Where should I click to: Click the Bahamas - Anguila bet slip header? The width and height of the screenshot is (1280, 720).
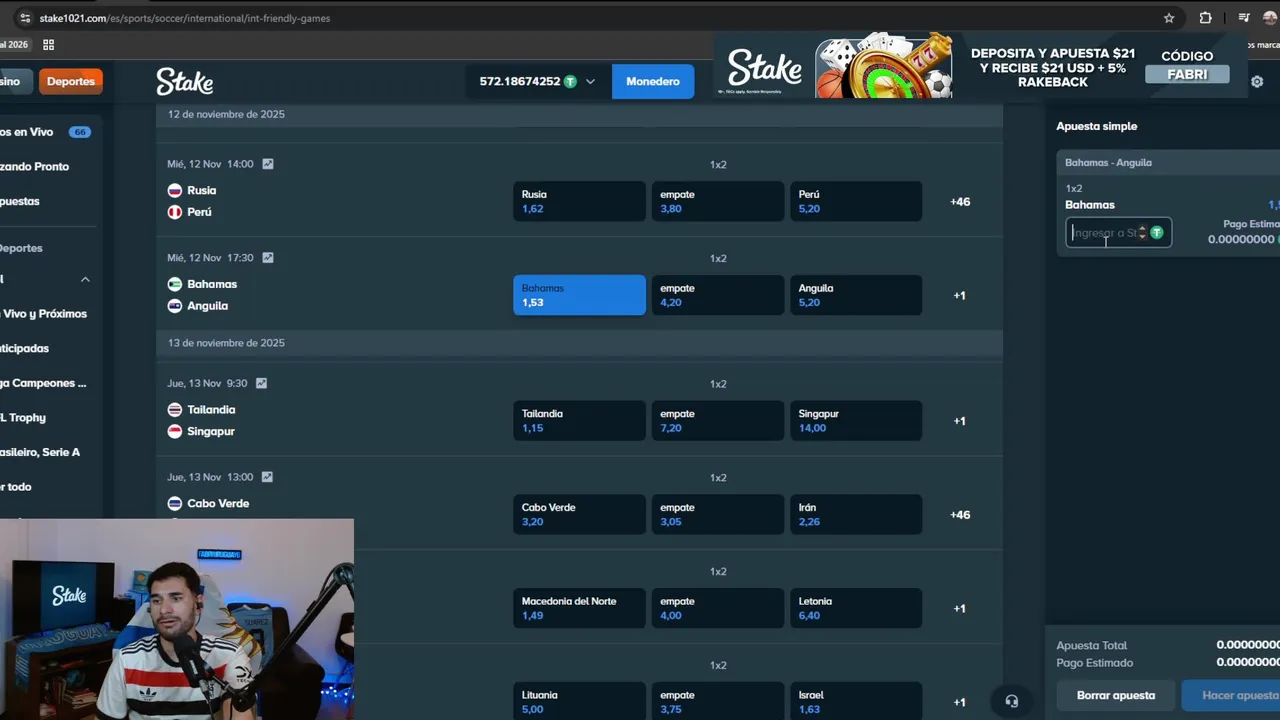1168,163
